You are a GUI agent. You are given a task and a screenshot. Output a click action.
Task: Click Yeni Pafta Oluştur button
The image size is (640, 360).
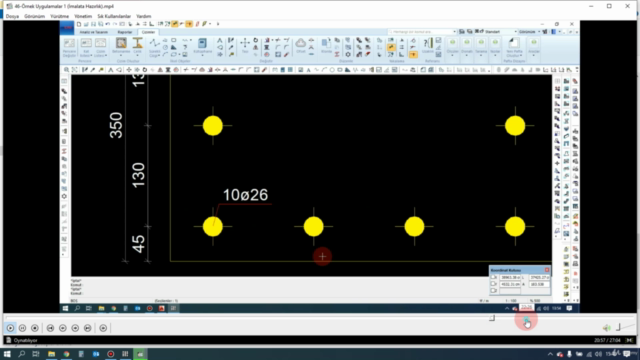514,48
